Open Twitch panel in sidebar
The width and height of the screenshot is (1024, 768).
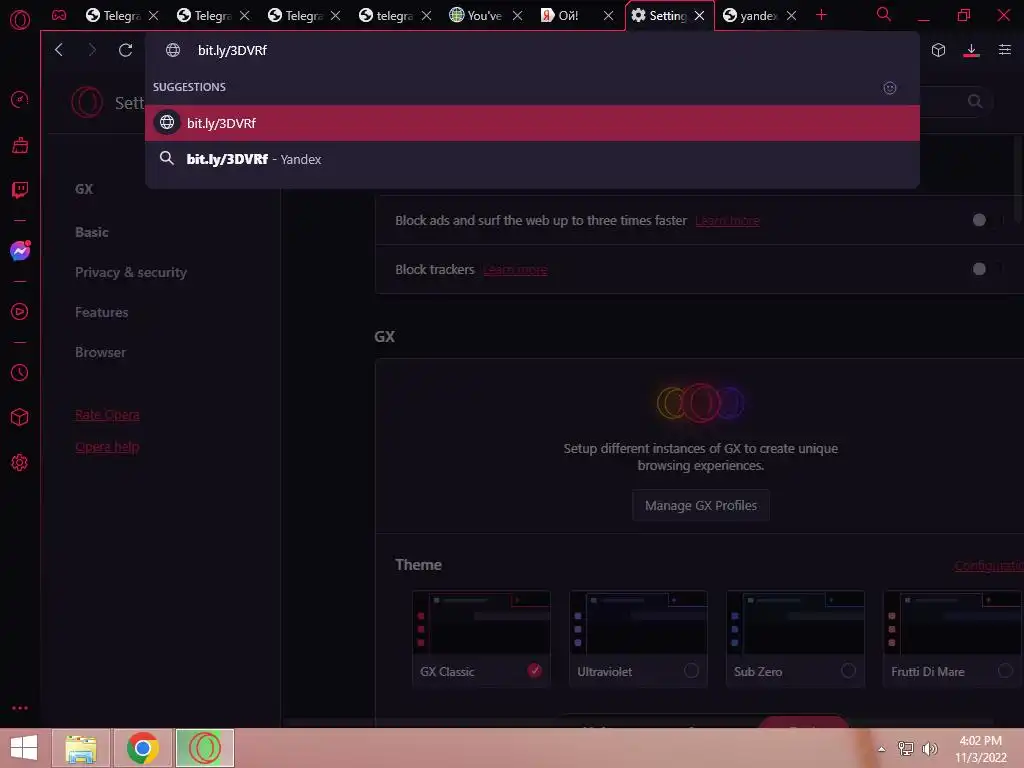[x=20, y=190]
